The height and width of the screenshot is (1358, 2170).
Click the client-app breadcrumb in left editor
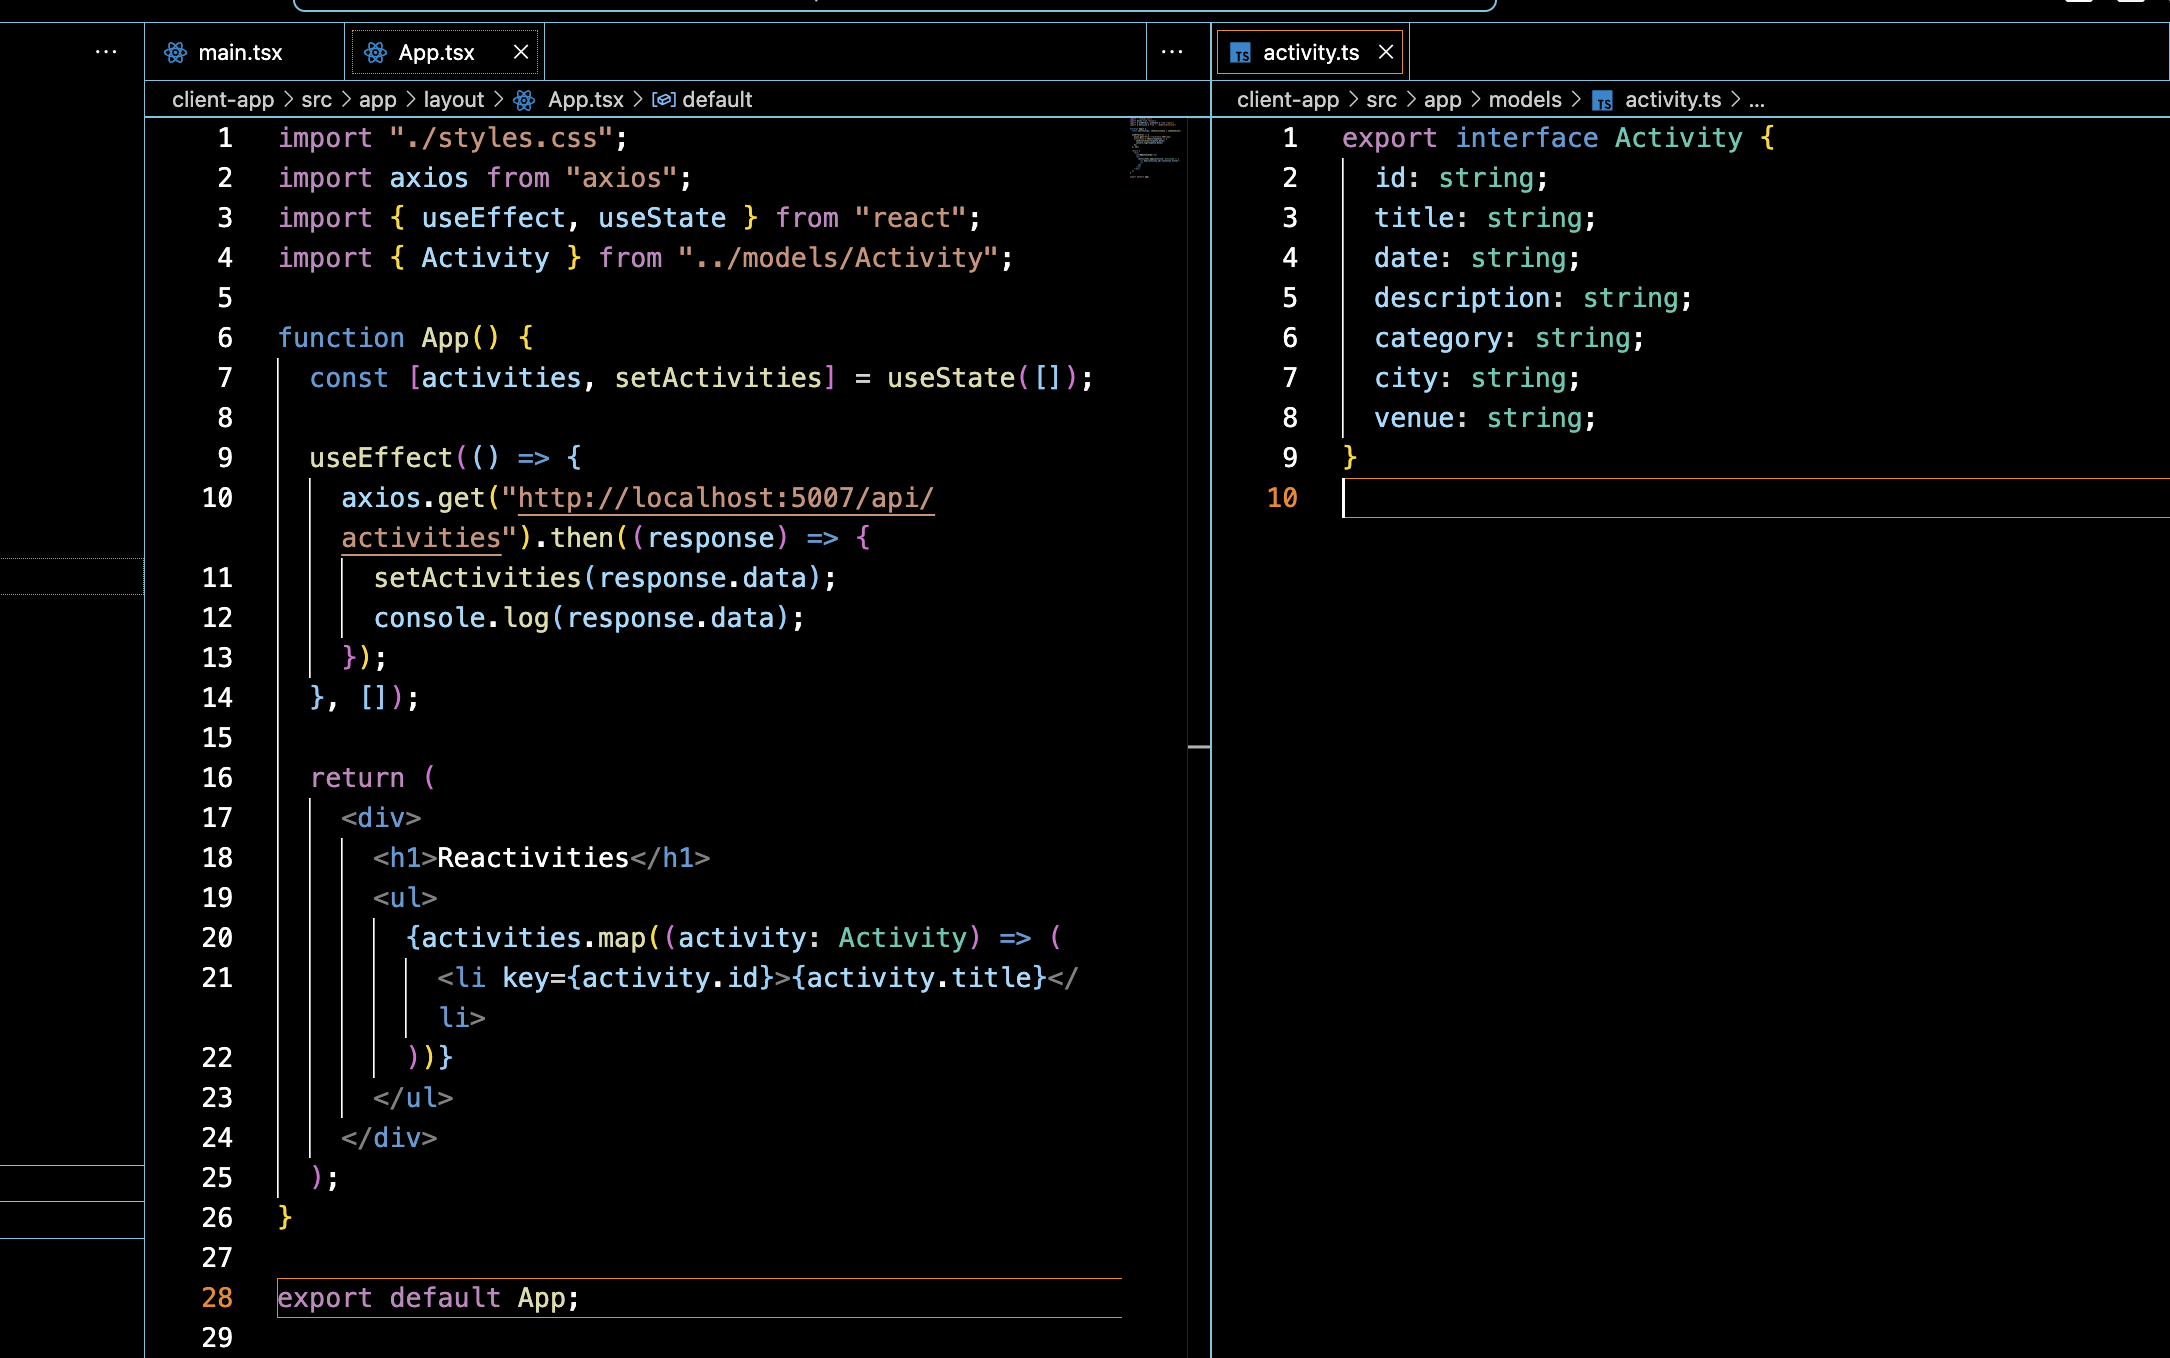[x=222, y=100]
